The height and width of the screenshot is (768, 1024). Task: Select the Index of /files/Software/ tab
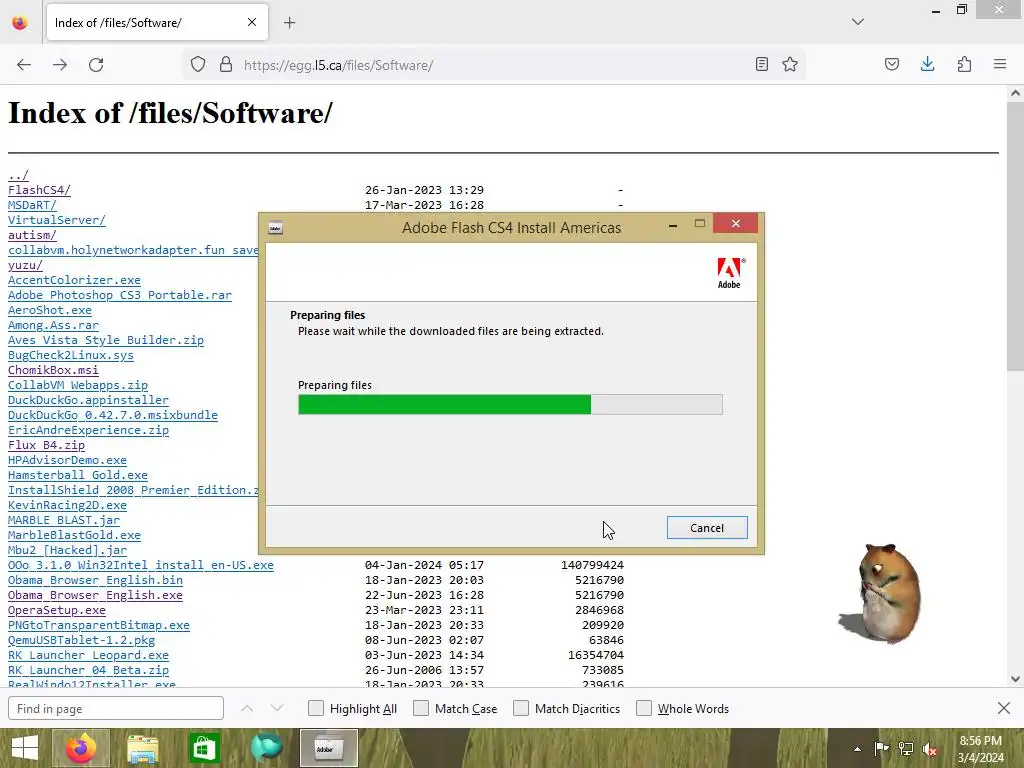click(x=157, y=23)
